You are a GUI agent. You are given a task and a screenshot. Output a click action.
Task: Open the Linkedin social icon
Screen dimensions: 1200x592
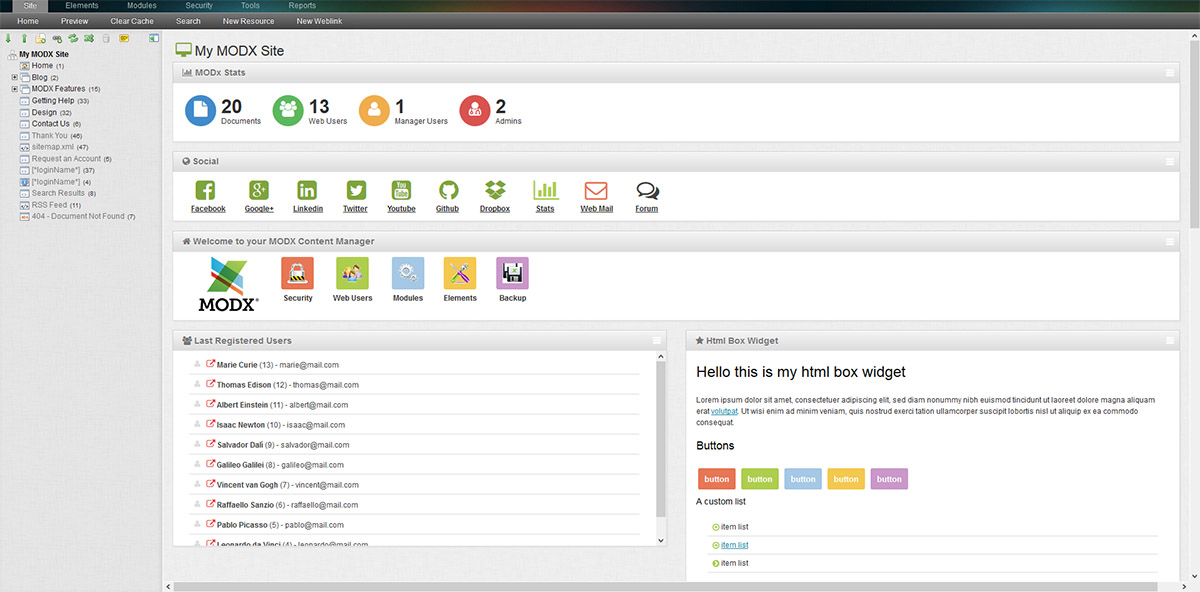(307, 190)
